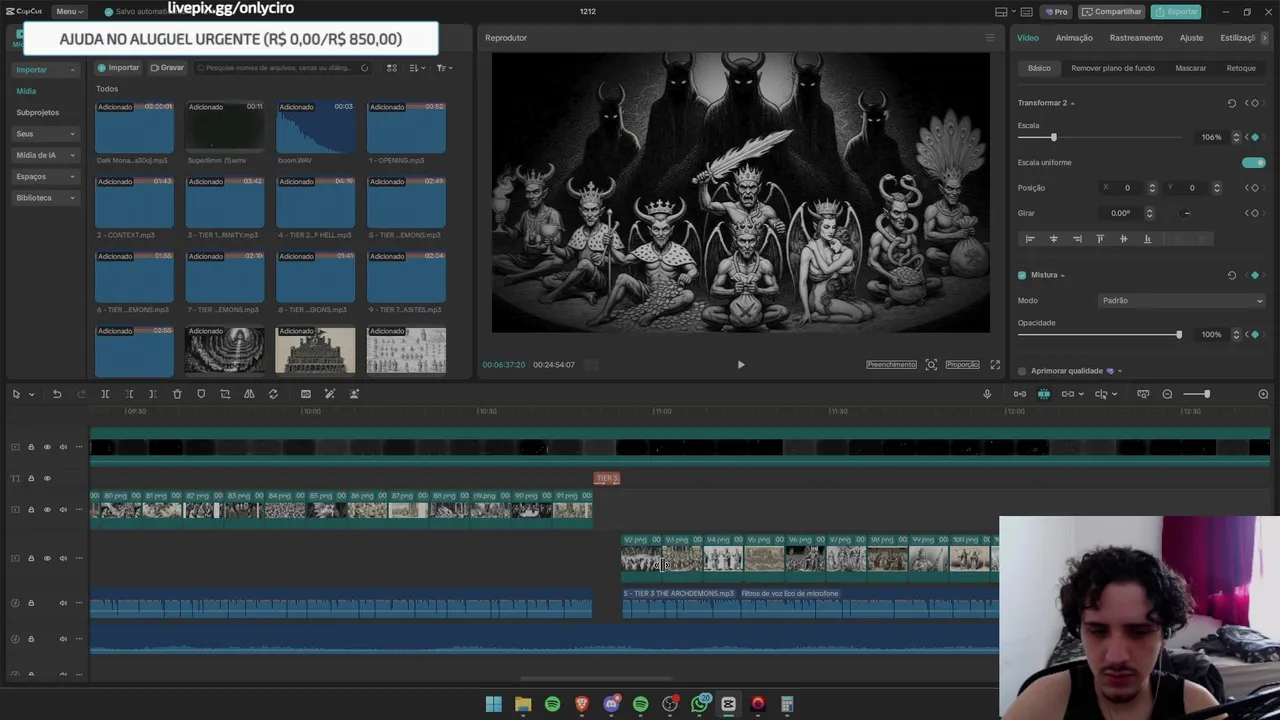Open the media sort order dropdown
This screenshot has width=1280, height=720.
416,68
